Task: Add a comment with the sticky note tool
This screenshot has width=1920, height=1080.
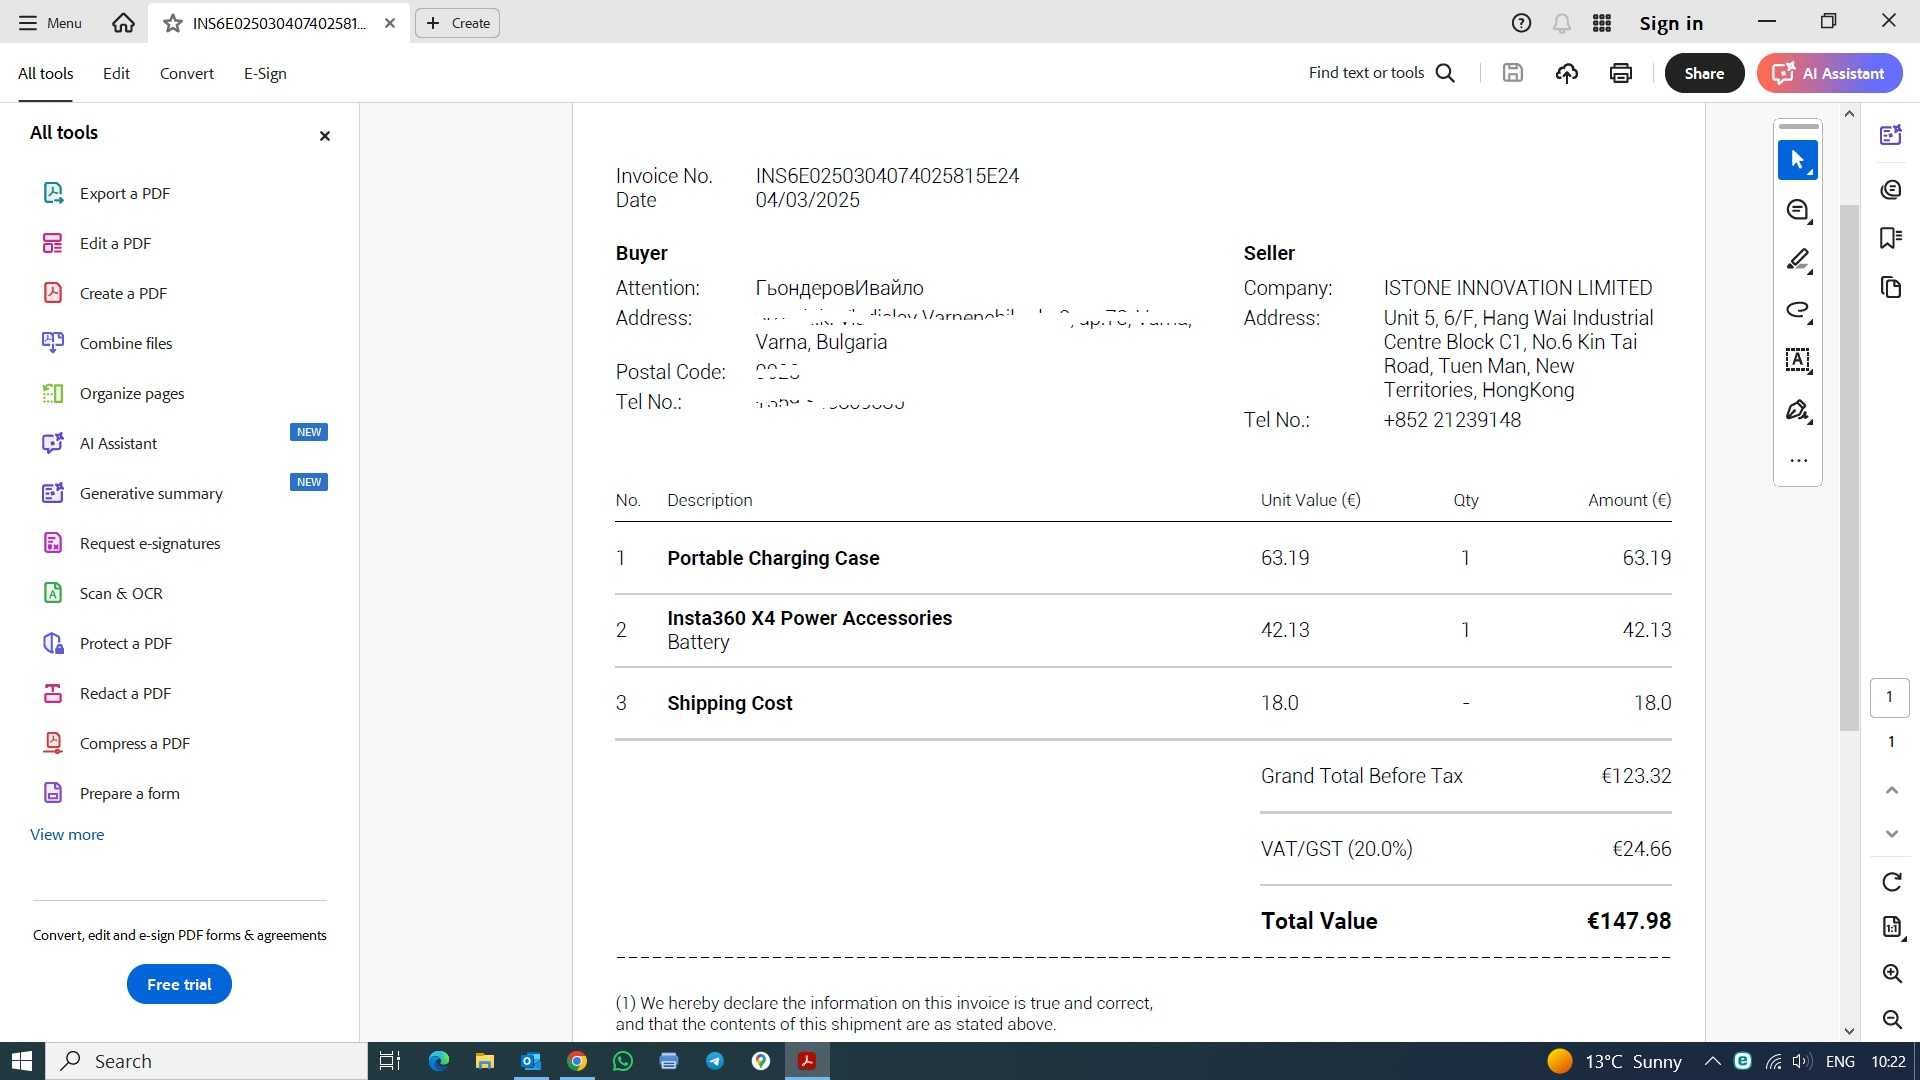Action: pos(1797,210)
